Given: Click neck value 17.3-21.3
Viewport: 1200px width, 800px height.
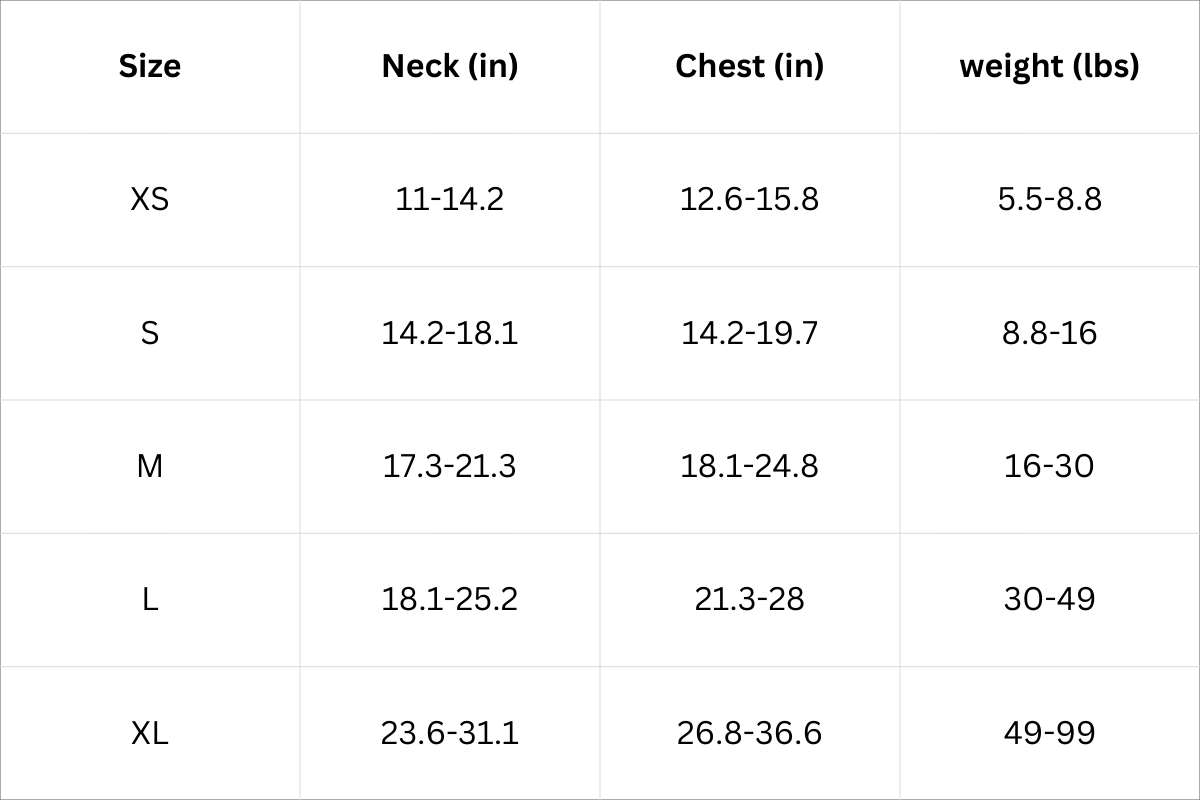Looking at the screenshot, I should (x=450, y=466).
